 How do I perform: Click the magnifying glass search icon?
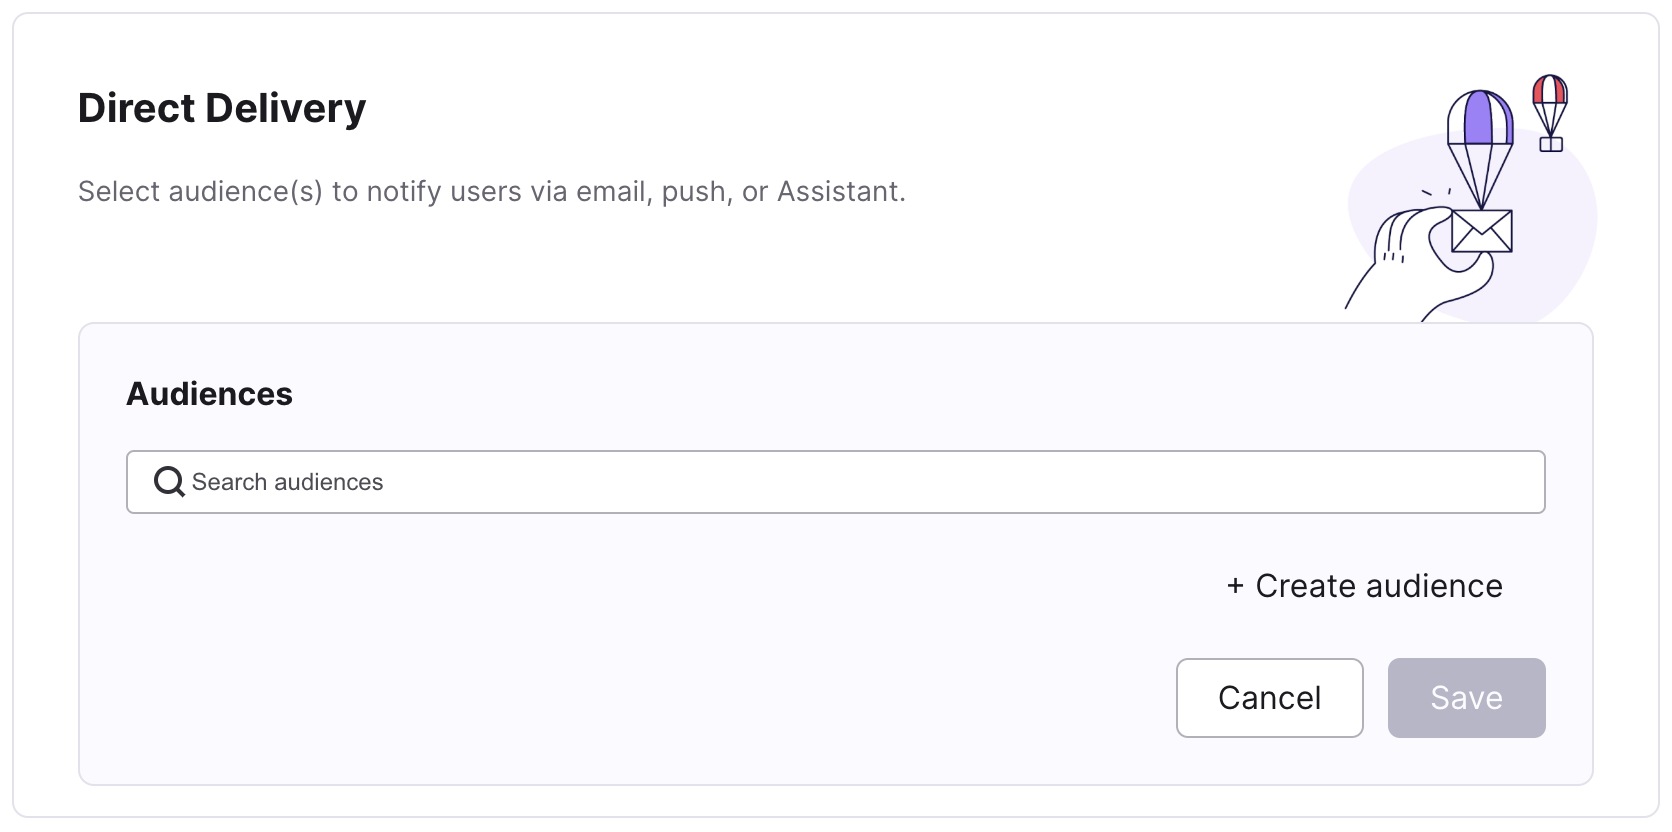pos(169,482)
